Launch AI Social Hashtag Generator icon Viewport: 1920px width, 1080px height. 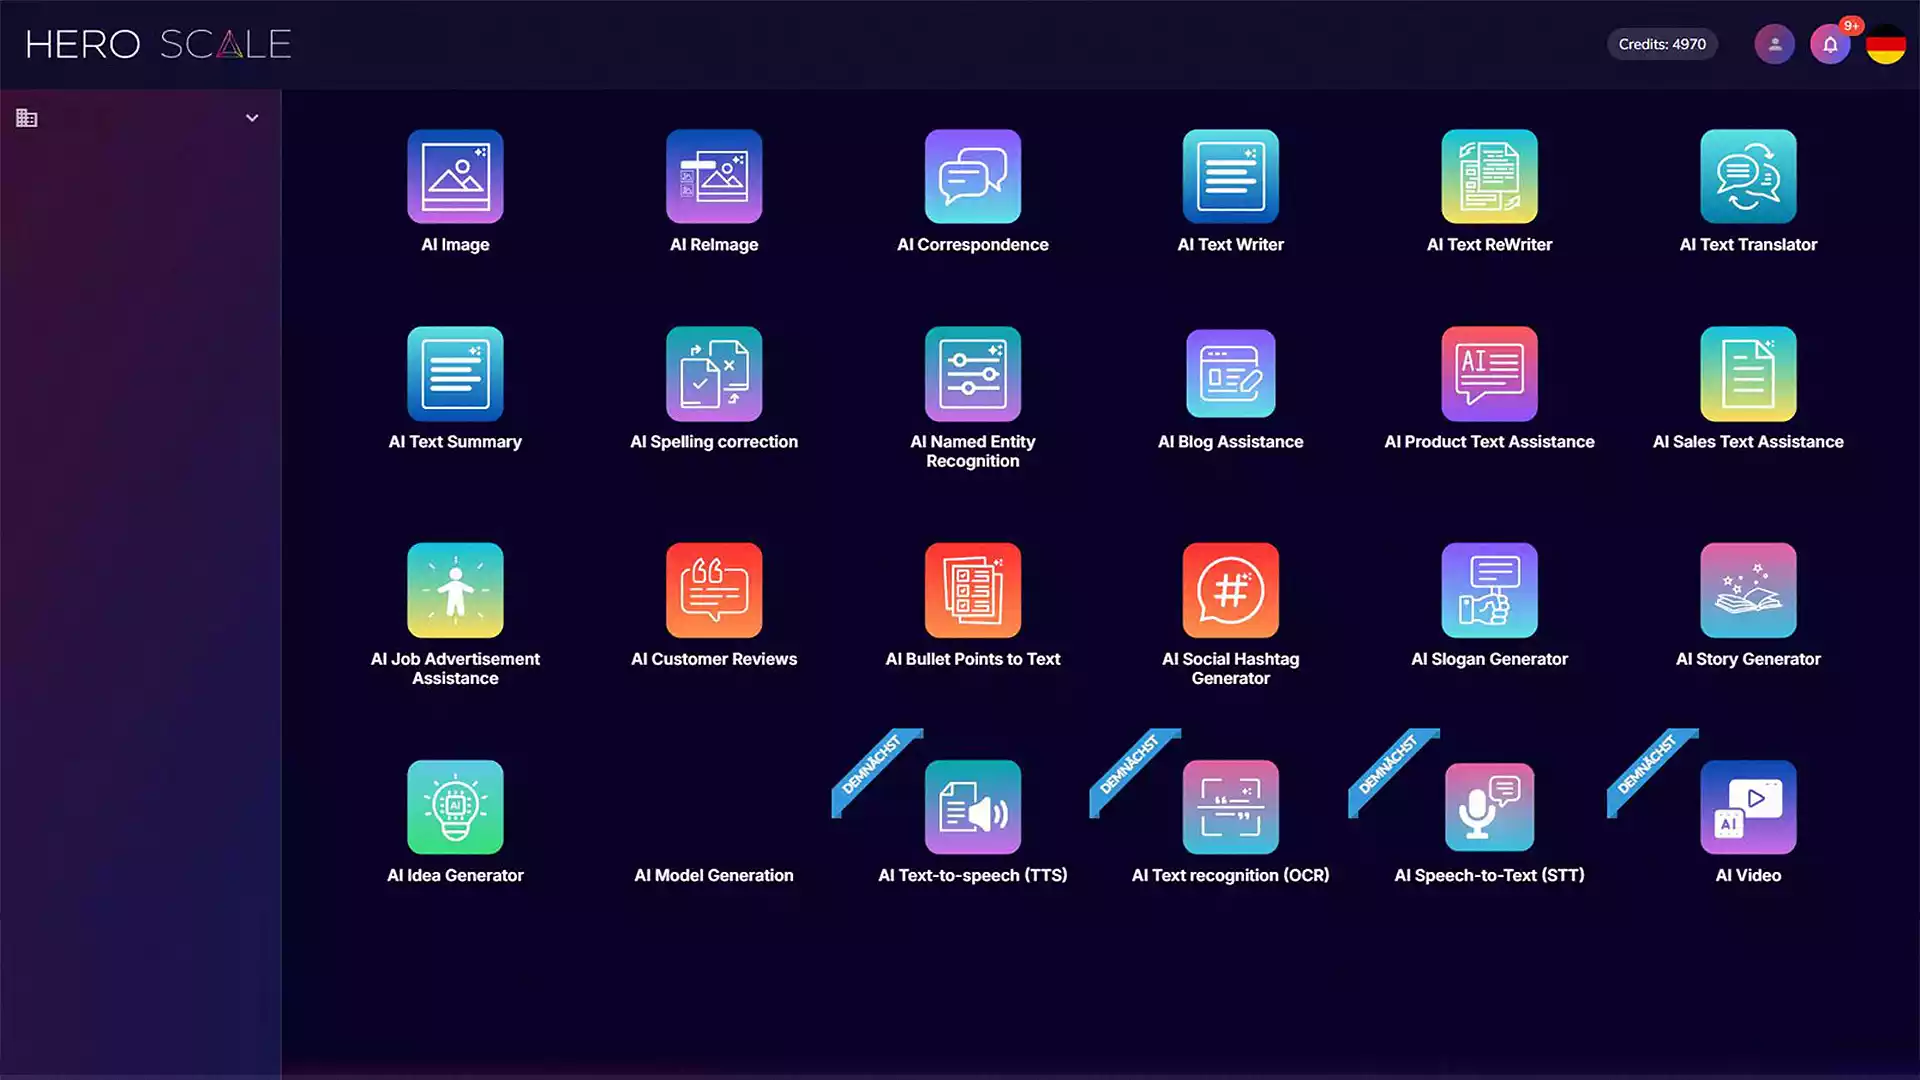(1231, 590)
